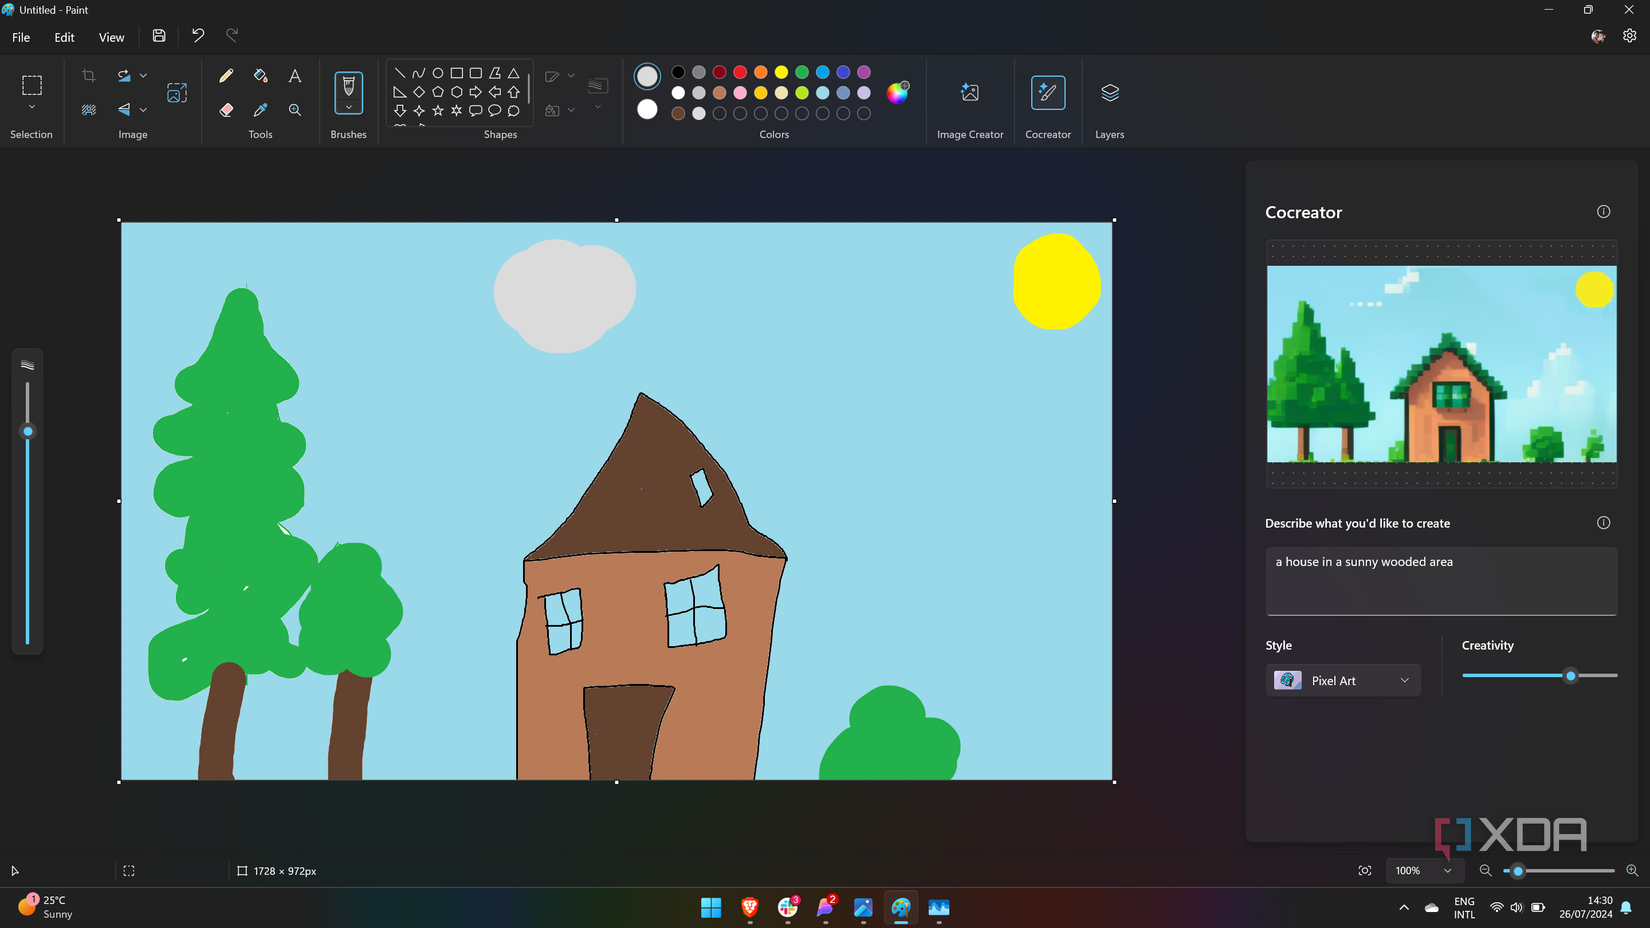
Task: Open Image Creator
Action: pyautogui.click(x=969, y=92)
